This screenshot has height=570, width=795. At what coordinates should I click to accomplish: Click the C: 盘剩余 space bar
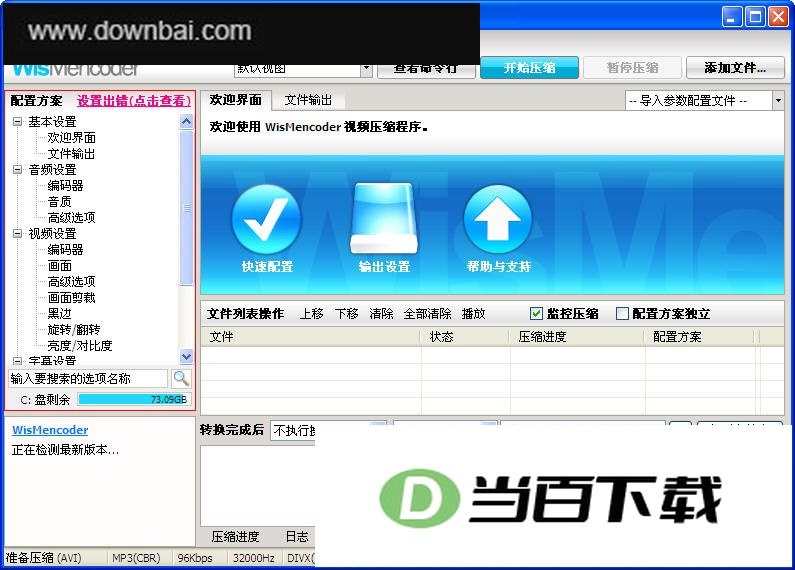pos(134,400)
